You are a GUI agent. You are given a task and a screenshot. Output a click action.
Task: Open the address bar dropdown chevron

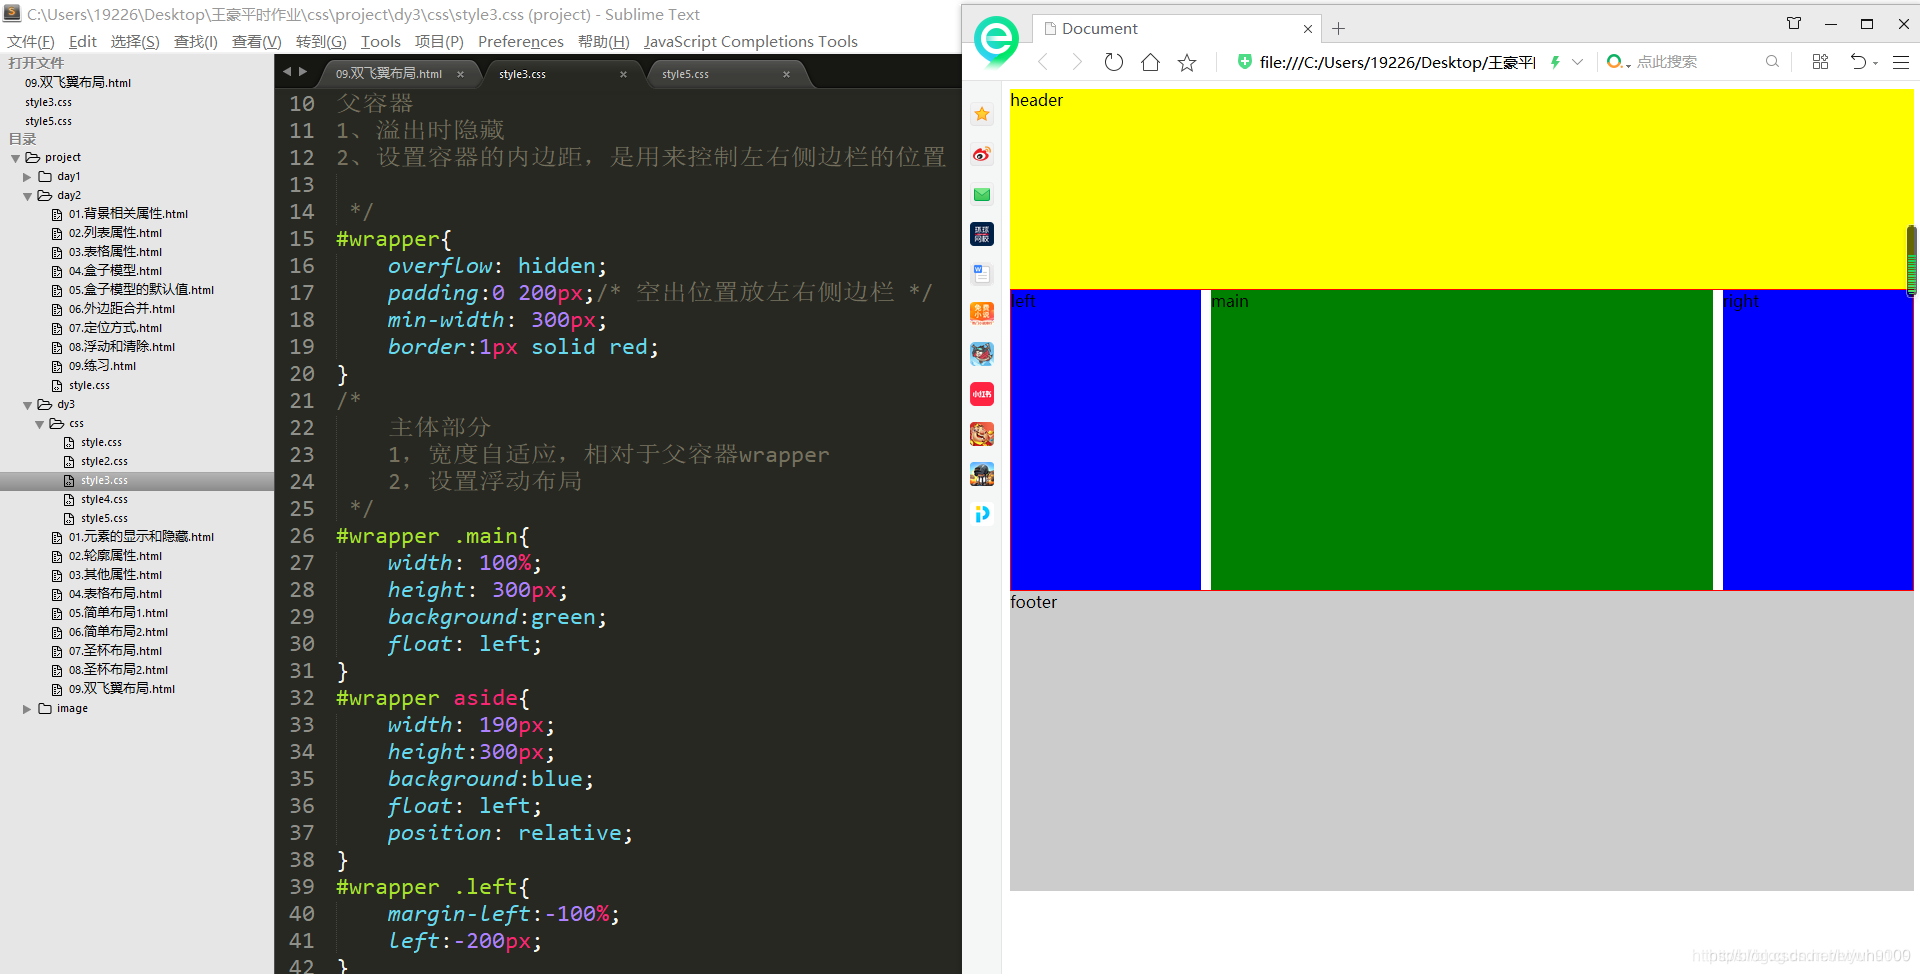click(1578, 62)
